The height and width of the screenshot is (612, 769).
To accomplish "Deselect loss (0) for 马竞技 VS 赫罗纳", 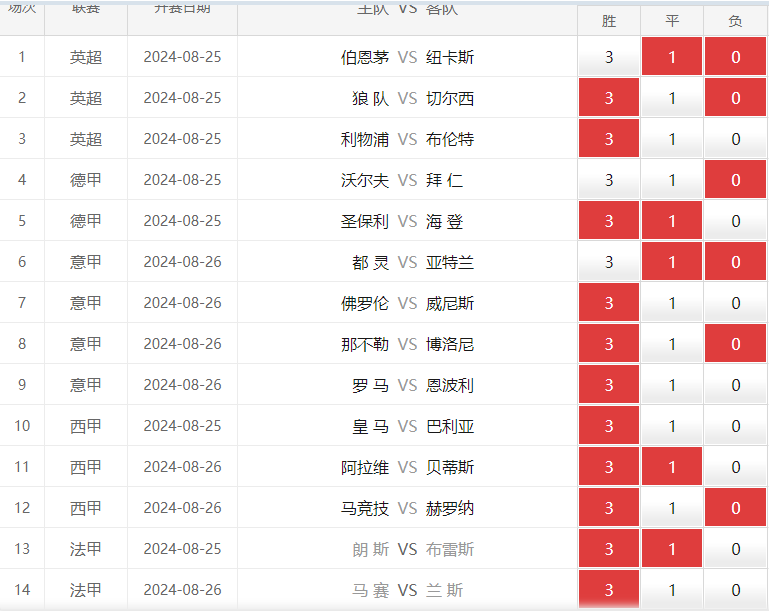I will point(735,508).
